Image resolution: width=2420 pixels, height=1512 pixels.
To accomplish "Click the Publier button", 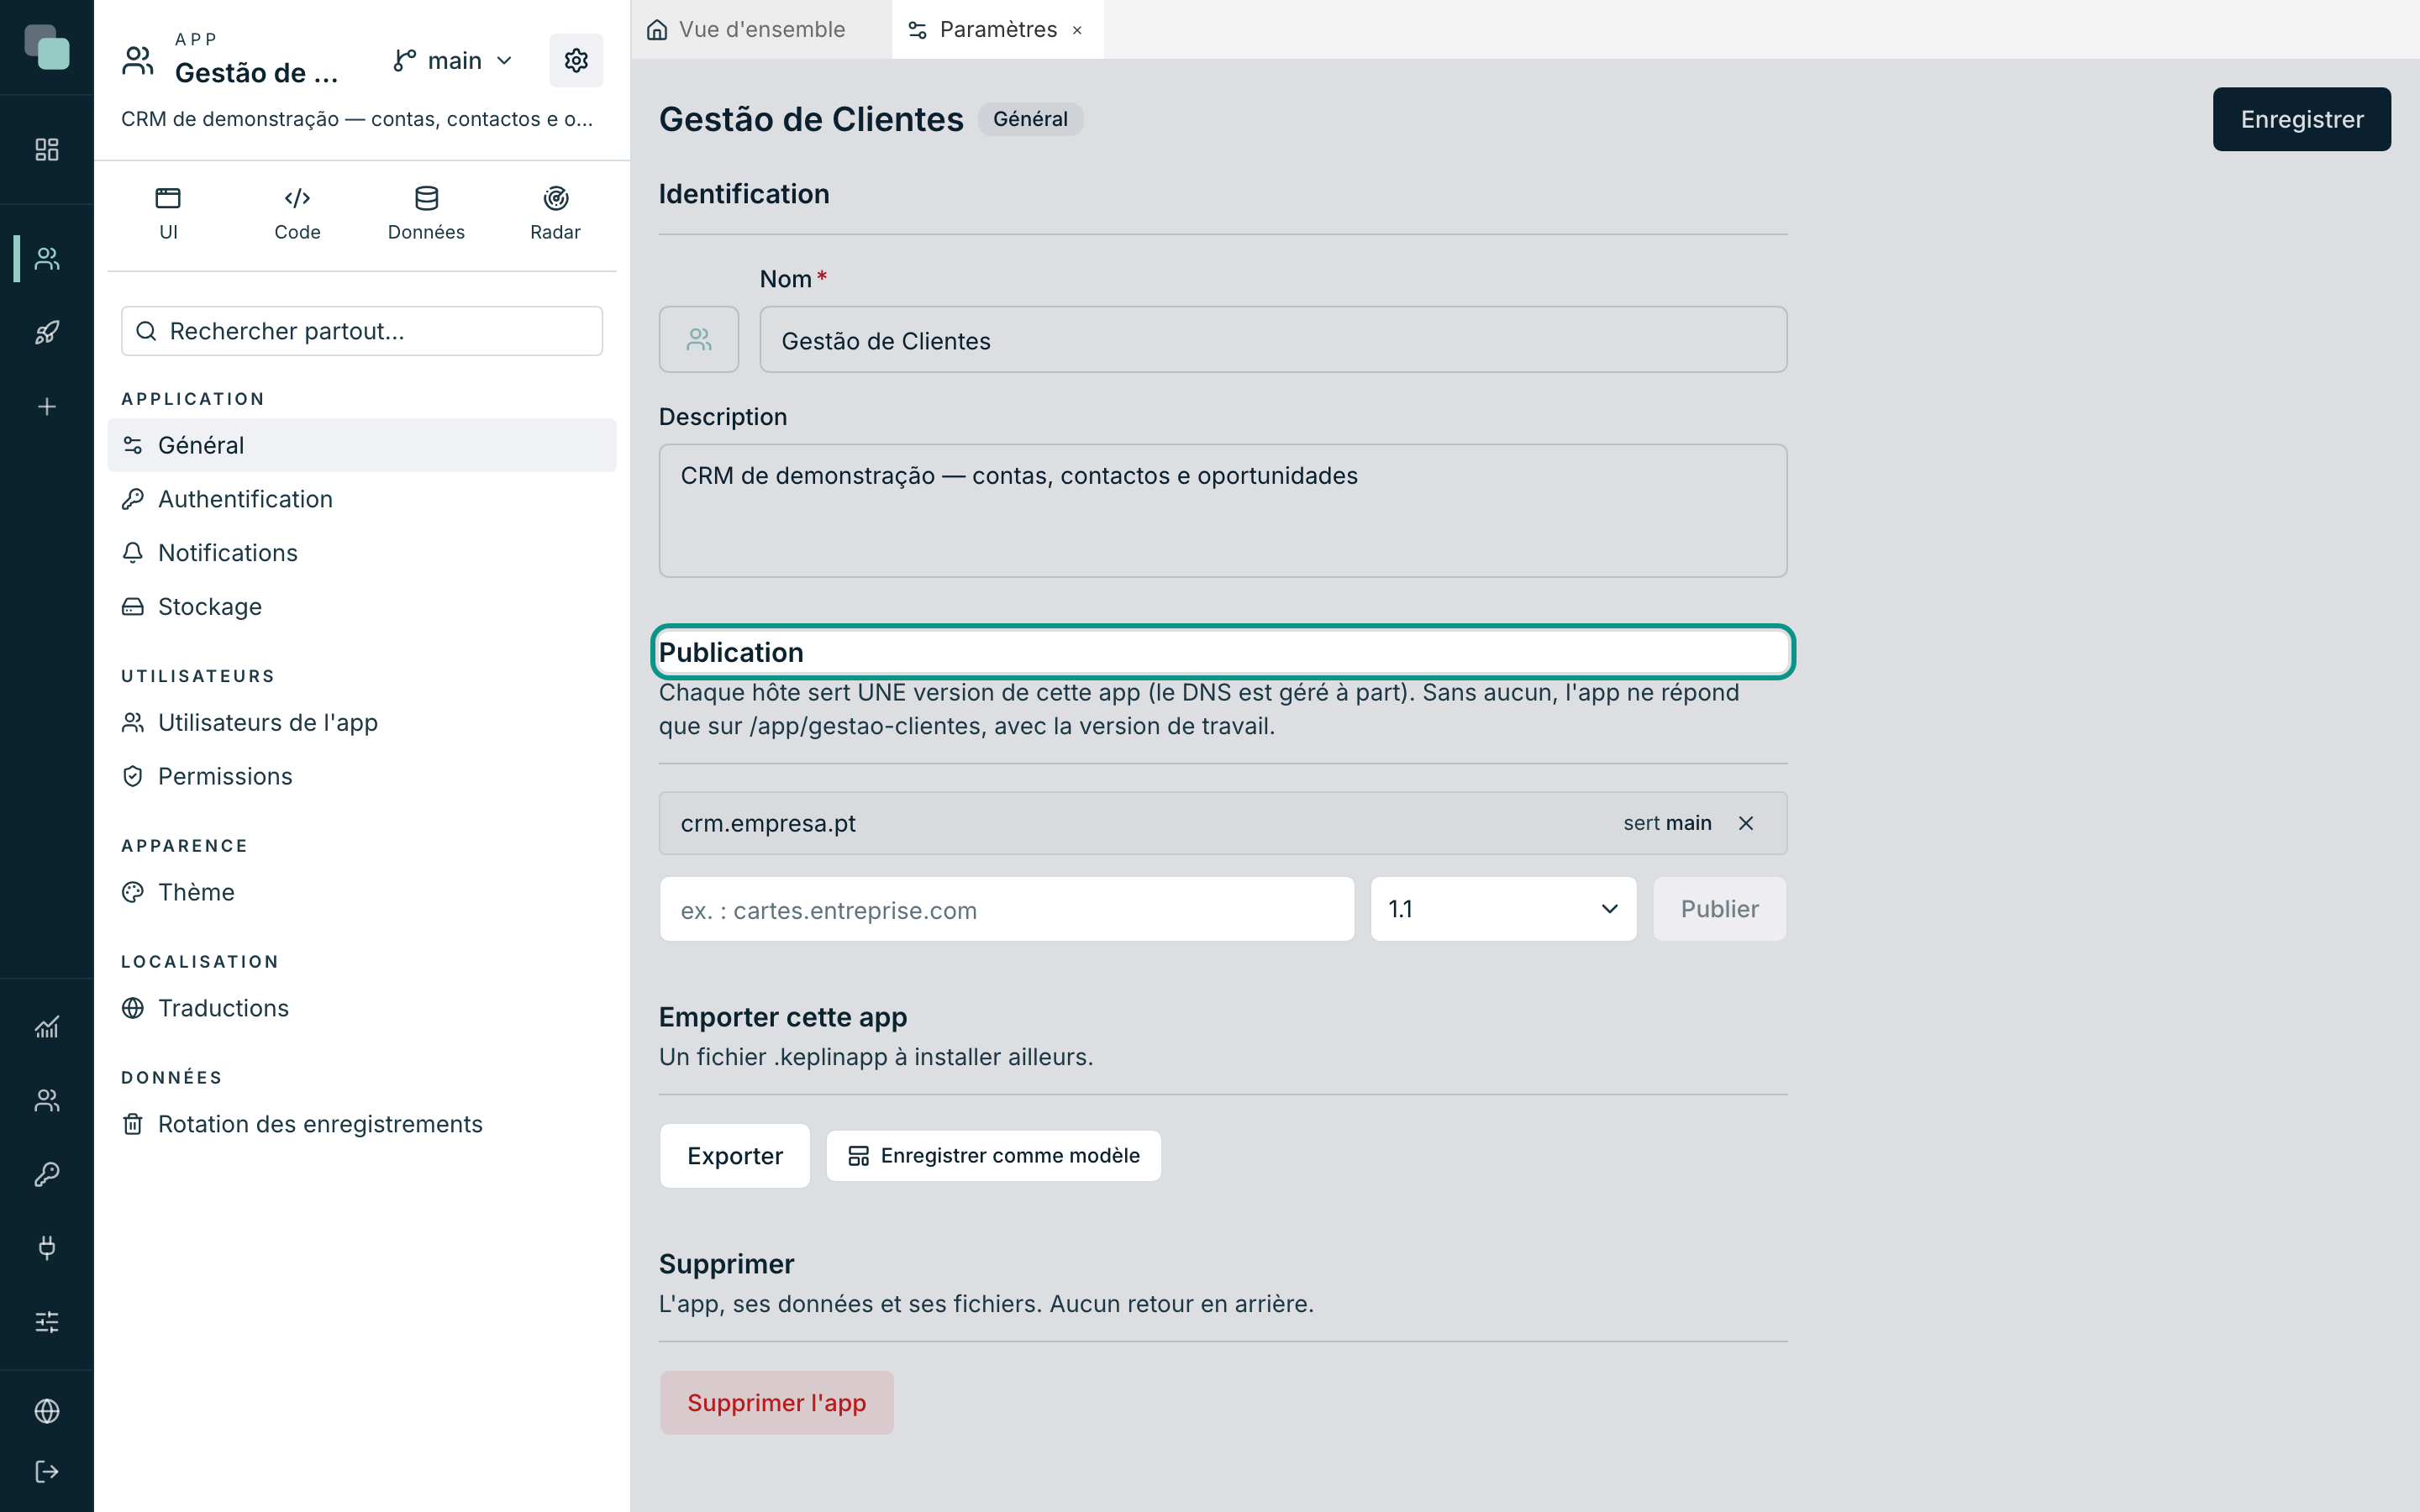I will [x=1719, y=909].
